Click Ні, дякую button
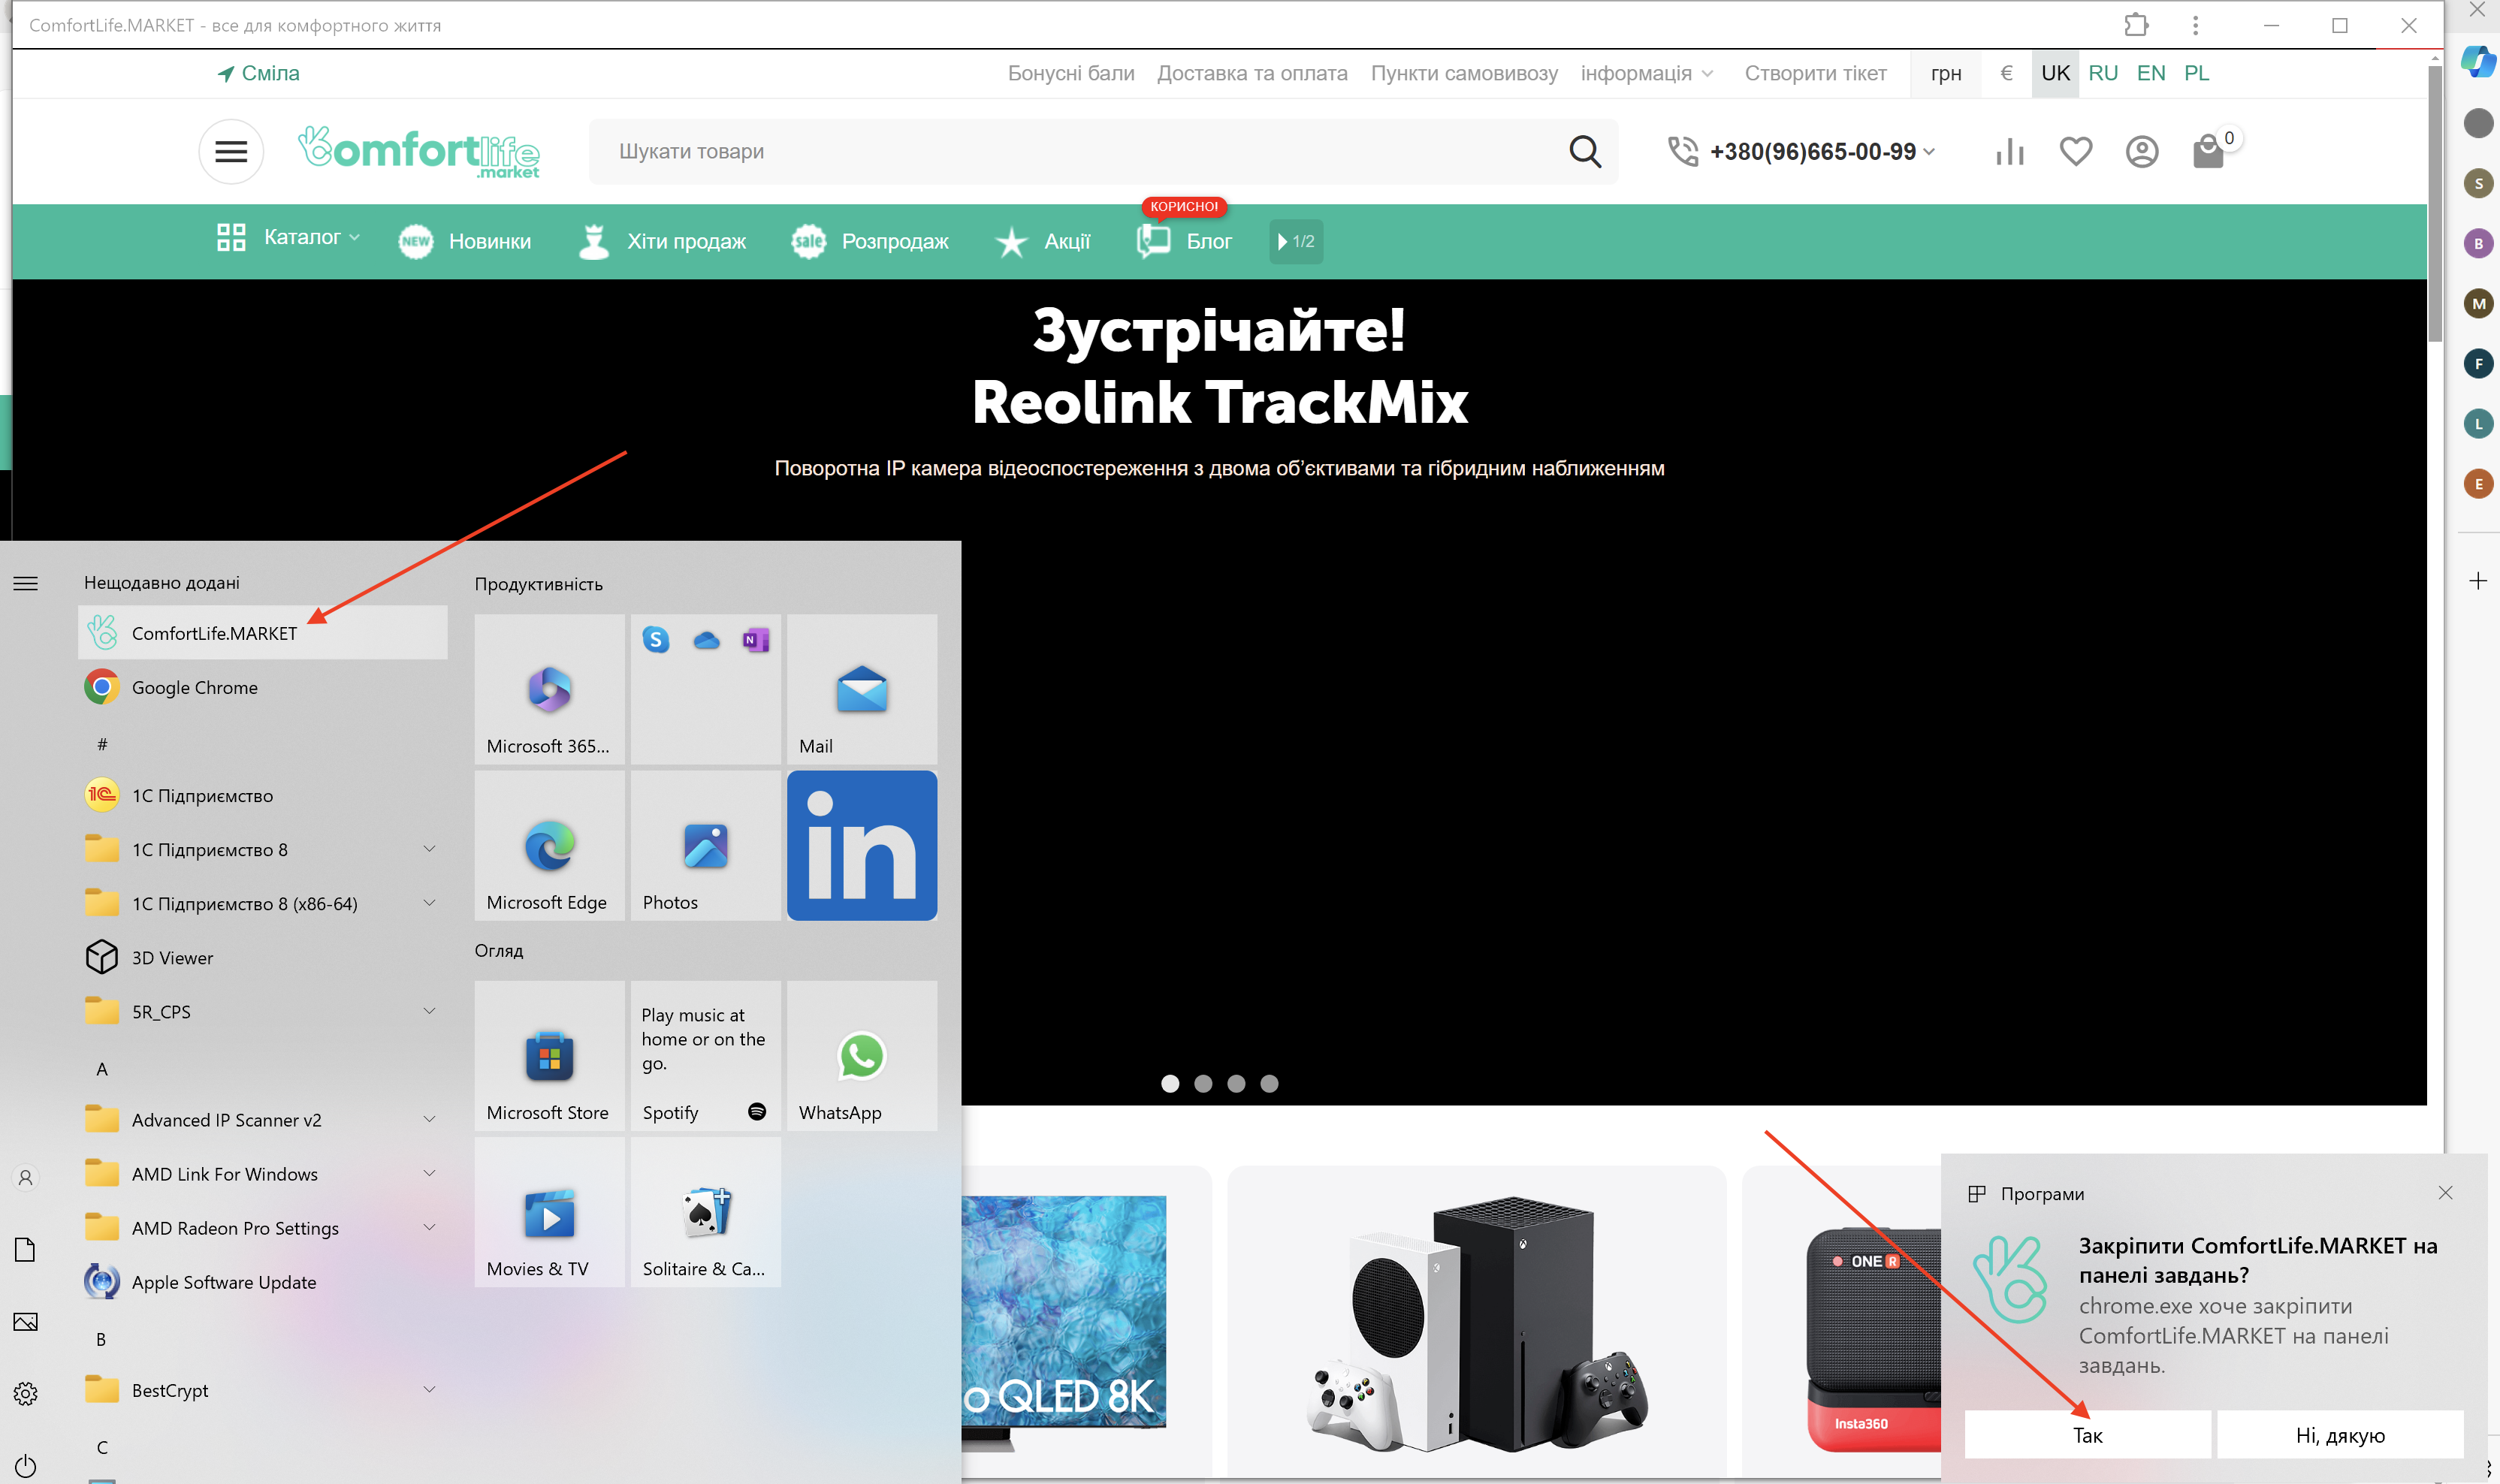Image resolution: width=2500 pixels, height=1484 pixels. pos(2340,1435)
